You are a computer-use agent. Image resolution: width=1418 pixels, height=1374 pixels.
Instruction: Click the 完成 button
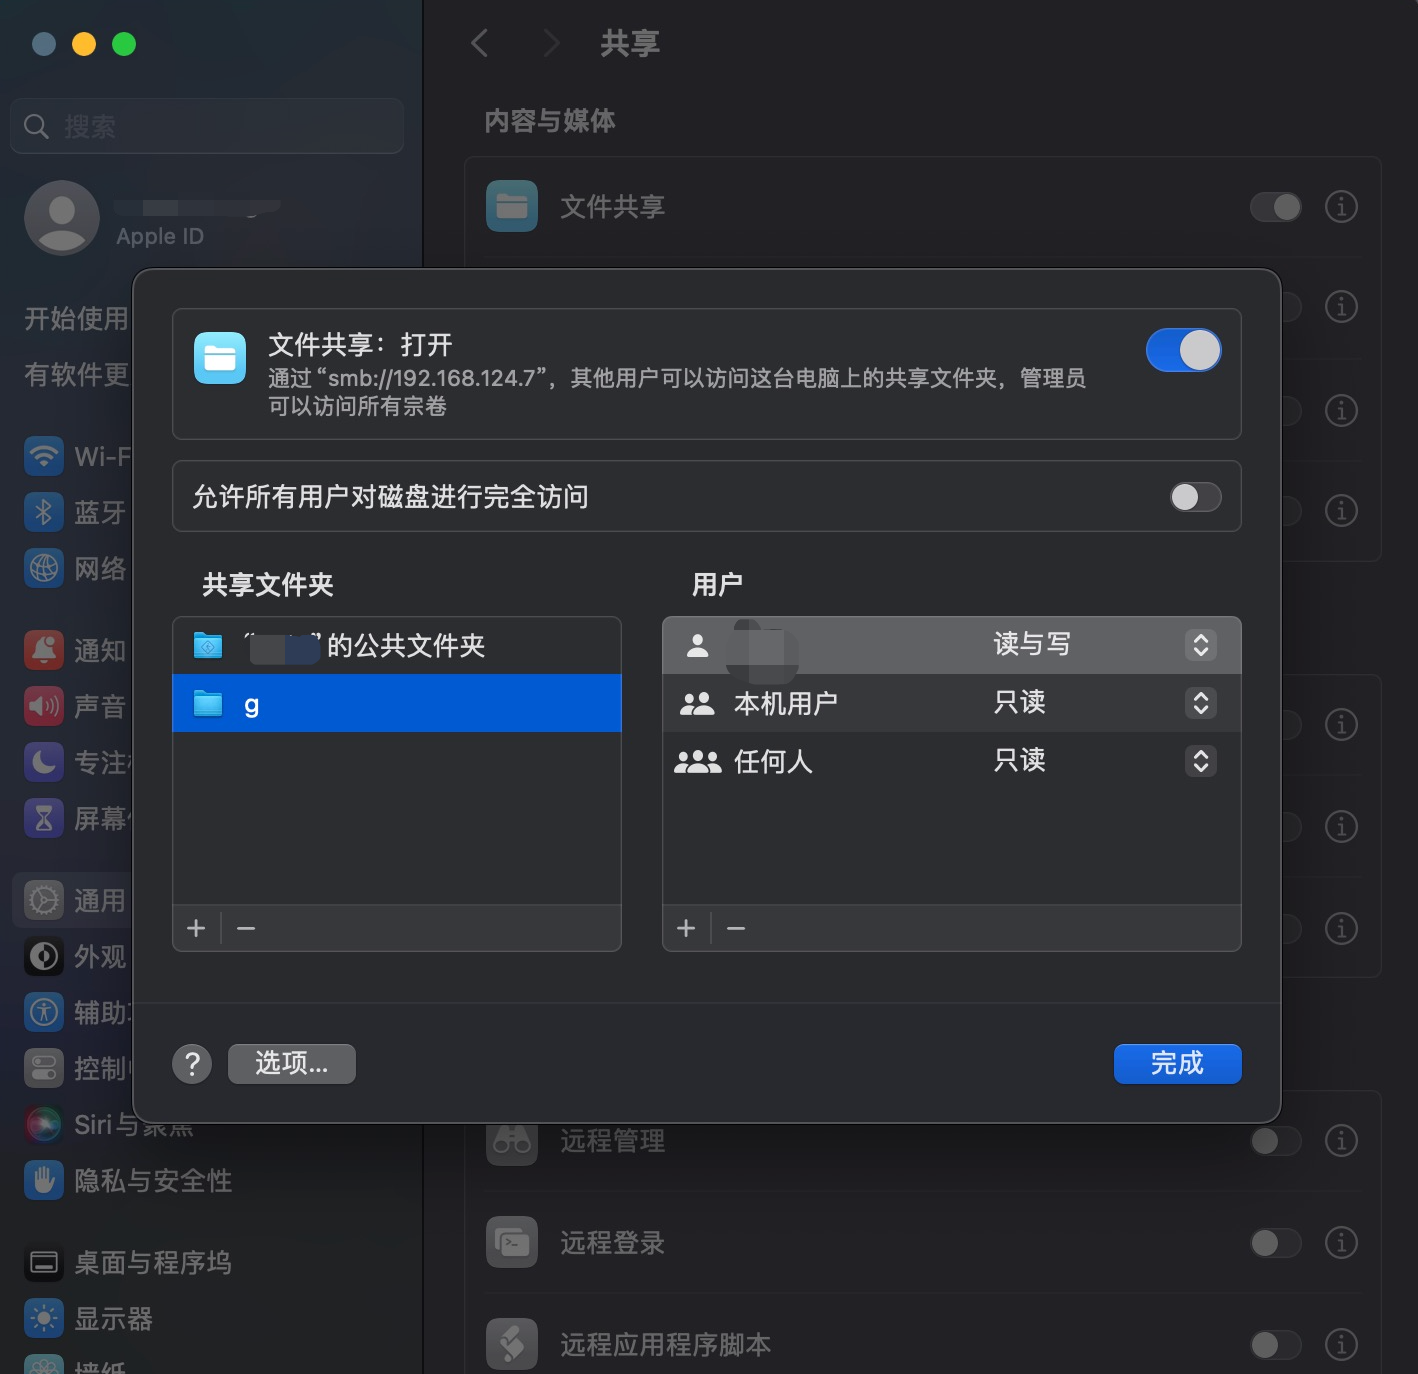tap(1177, 1064)
